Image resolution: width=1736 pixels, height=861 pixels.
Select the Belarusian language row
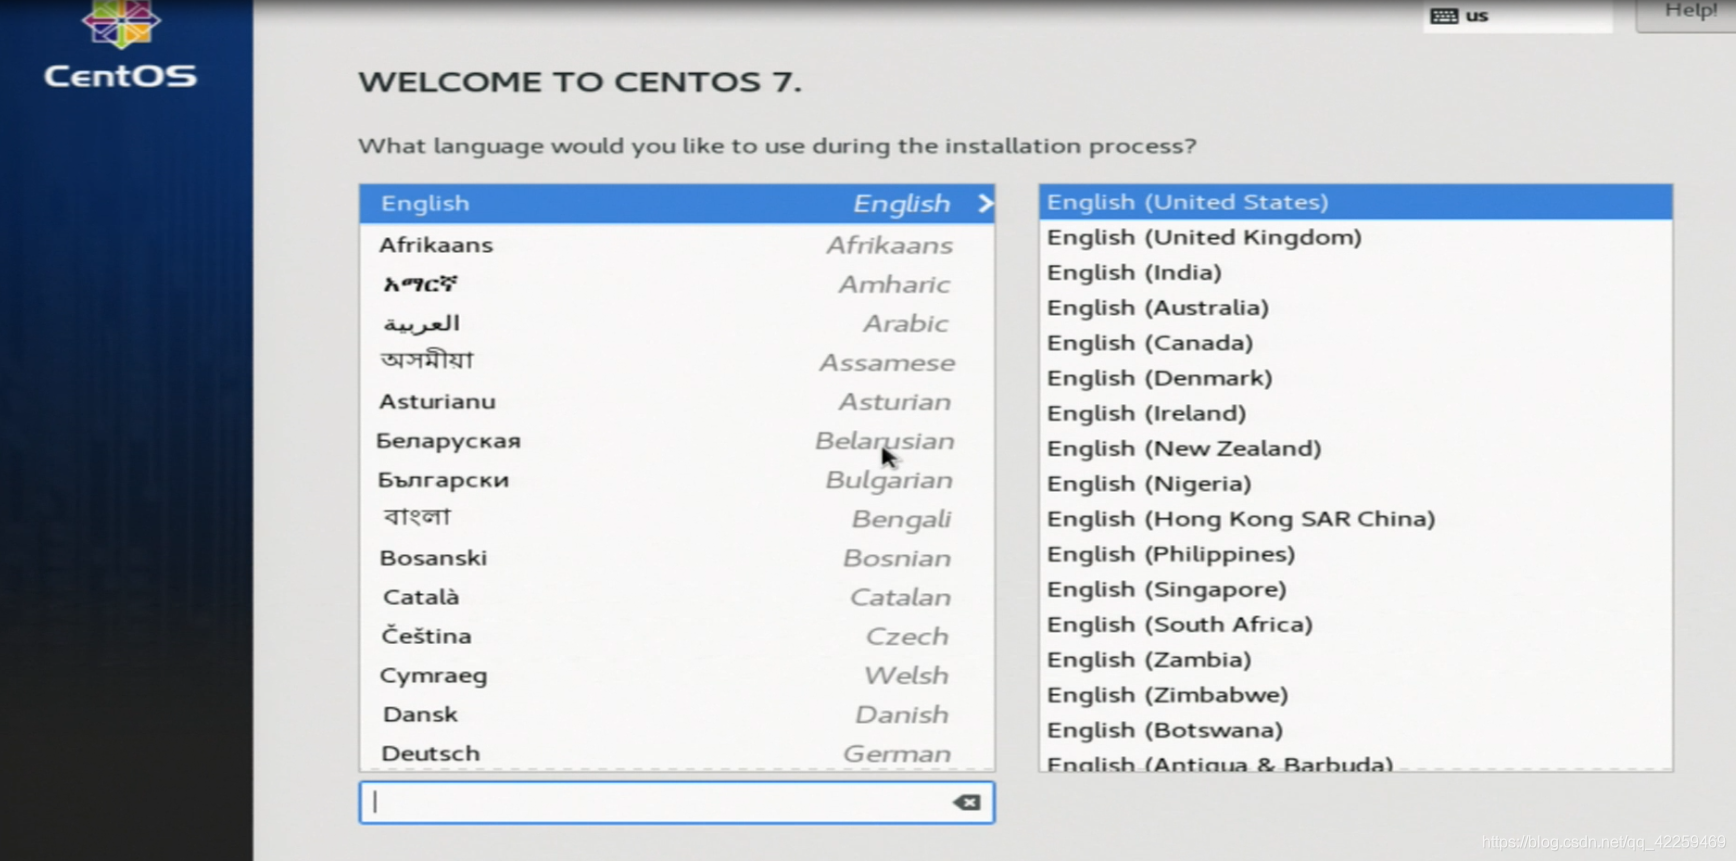[x=677, y=440]
